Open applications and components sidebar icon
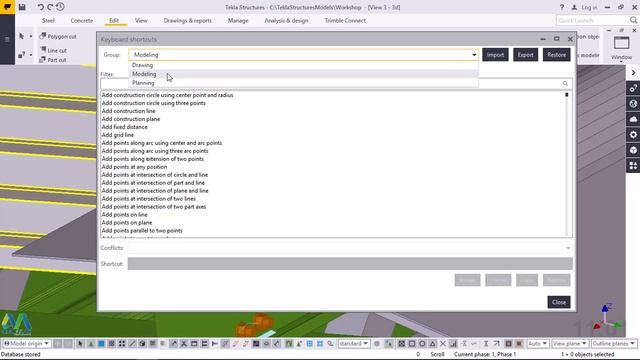This screenshot has height=360, width=640. tap(633, 166)
